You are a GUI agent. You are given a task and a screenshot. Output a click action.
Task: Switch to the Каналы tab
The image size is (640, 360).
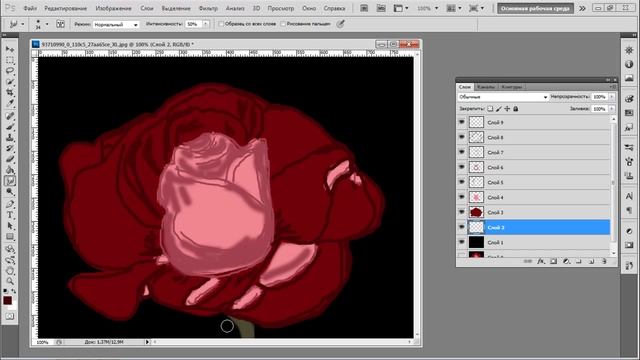(x=486, y=87)
